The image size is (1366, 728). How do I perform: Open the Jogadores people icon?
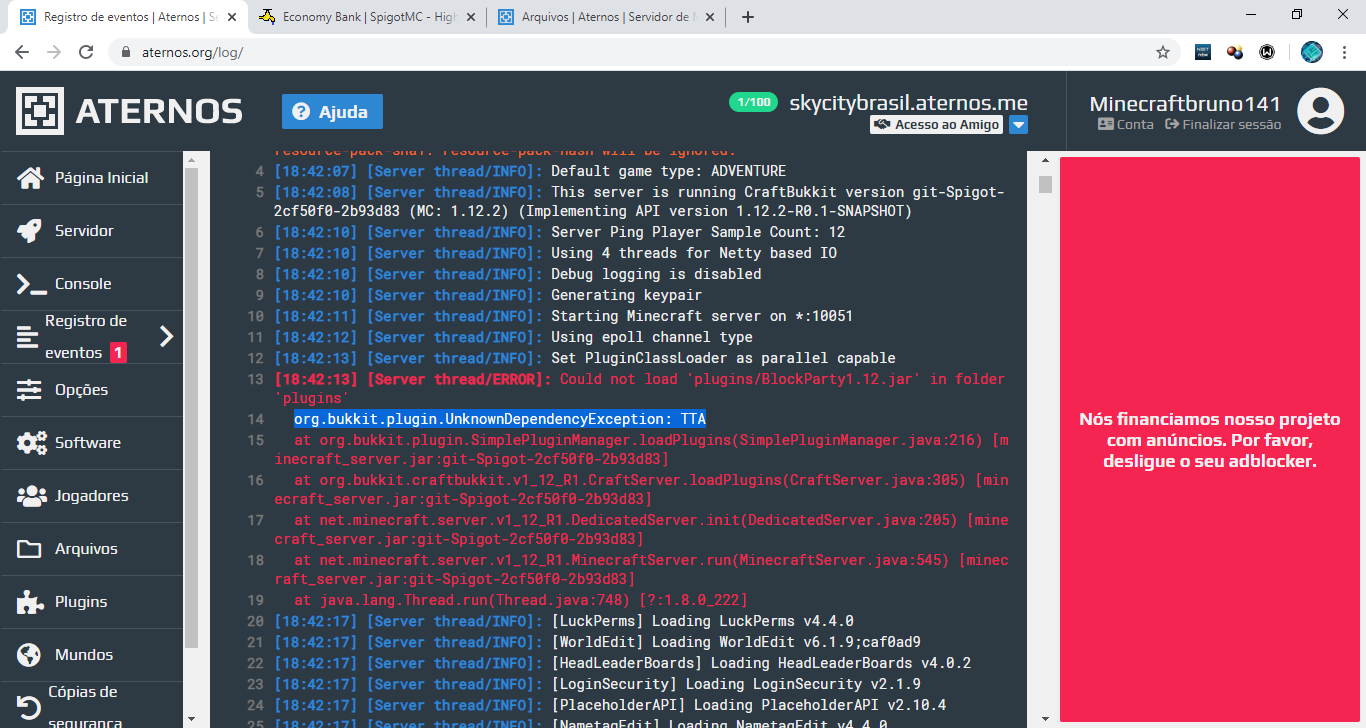pyautogui.click(x=31, y=496)
